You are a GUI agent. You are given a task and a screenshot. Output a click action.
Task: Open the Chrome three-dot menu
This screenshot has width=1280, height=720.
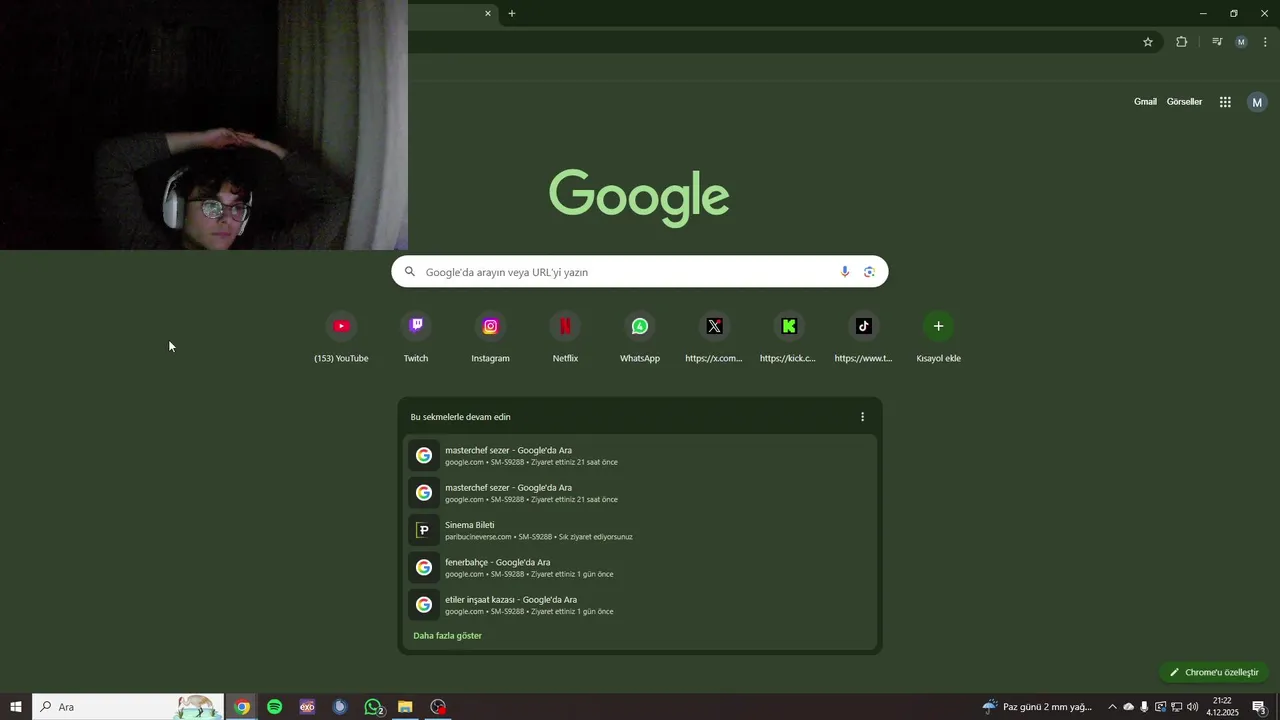[x=1265, y=42]
